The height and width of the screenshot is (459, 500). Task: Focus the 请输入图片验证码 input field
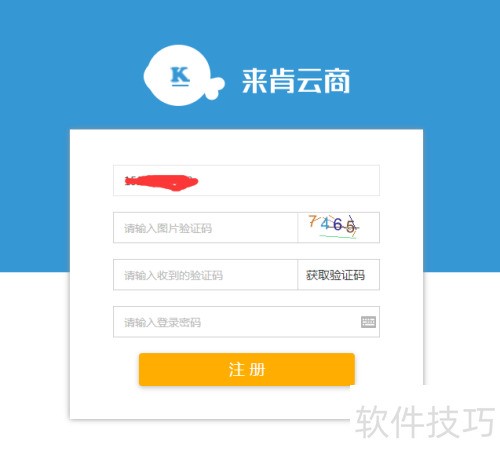coord(205,228)
